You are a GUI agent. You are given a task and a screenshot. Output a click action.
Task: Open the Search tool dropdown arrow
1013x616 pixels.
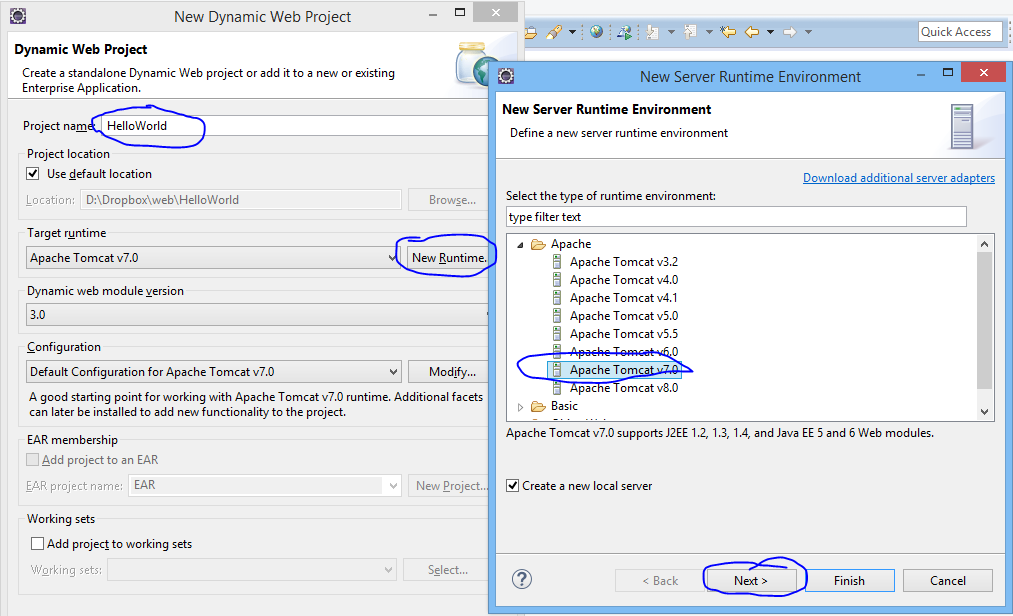pyautogui.click(x=572, y=32)
